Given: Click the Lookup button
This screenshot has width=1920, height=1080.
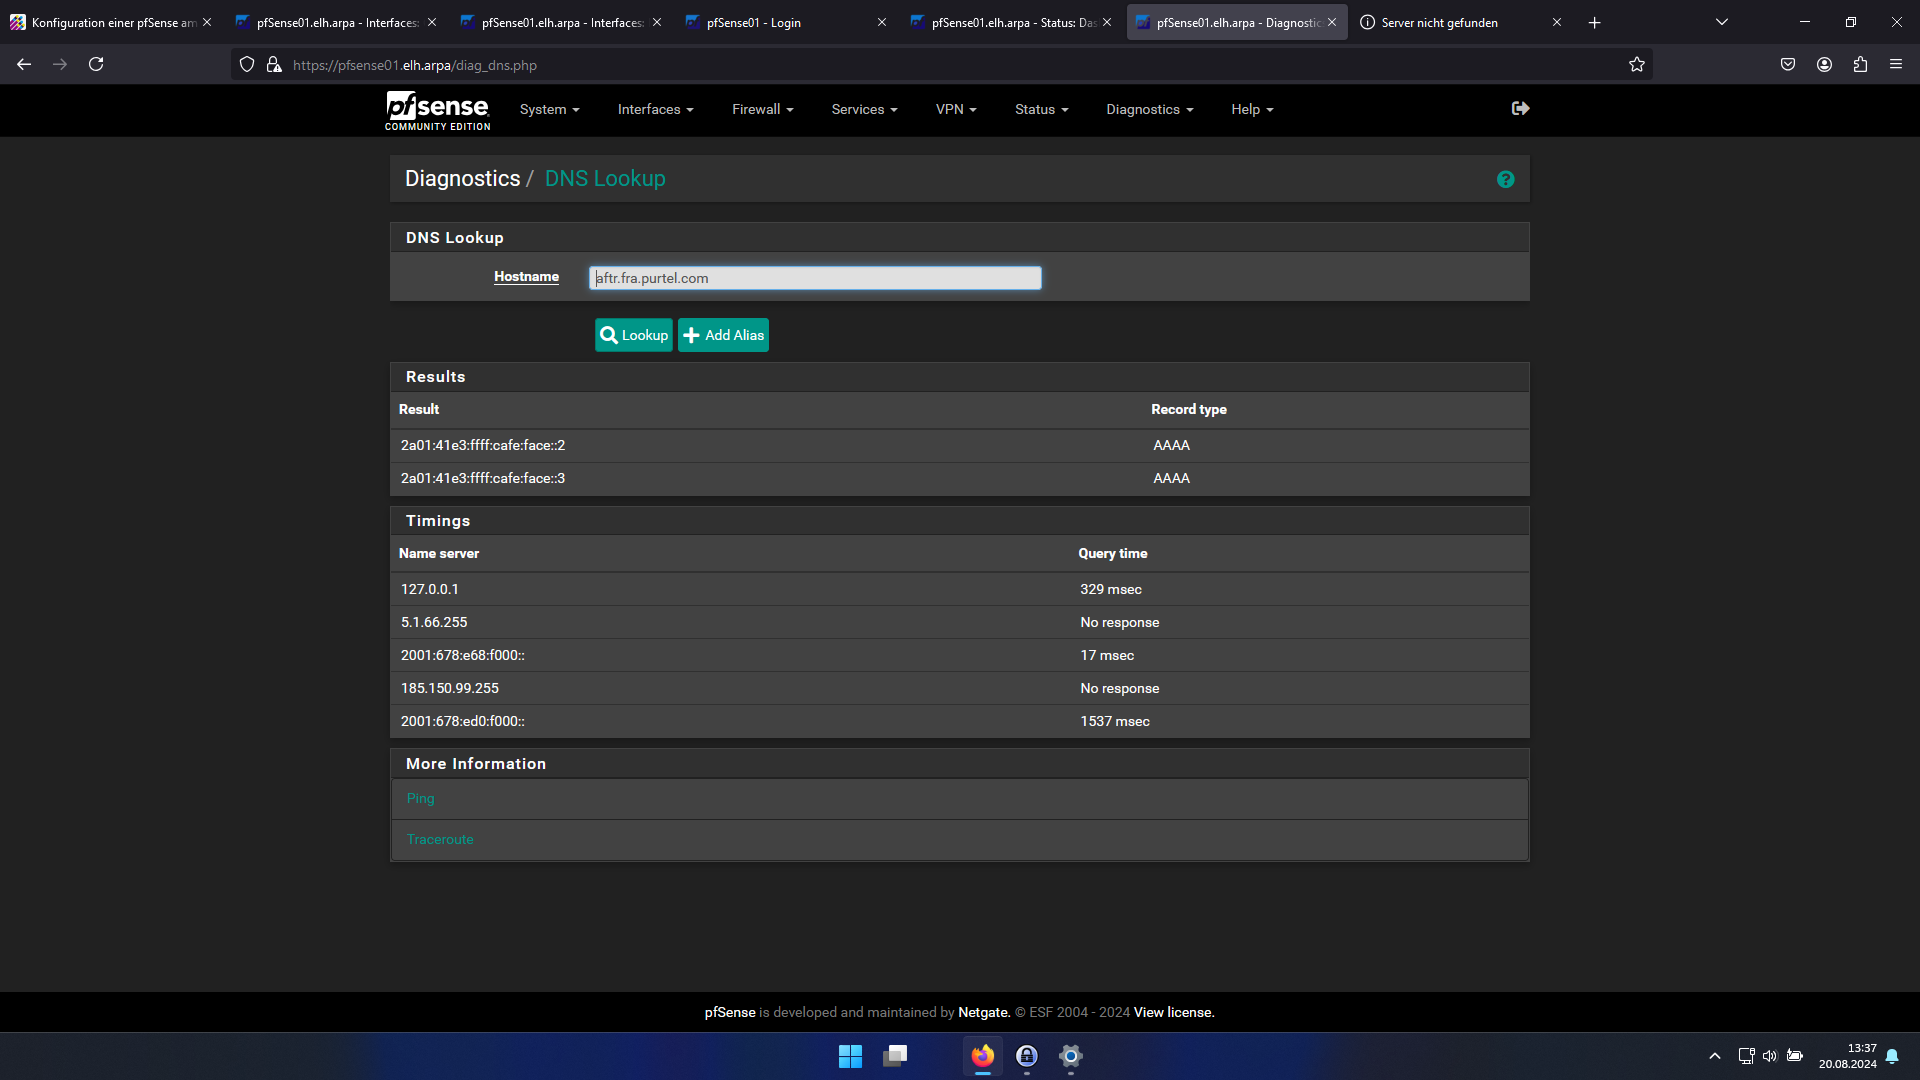Looking at the screenshot, I should coord(634,335).
